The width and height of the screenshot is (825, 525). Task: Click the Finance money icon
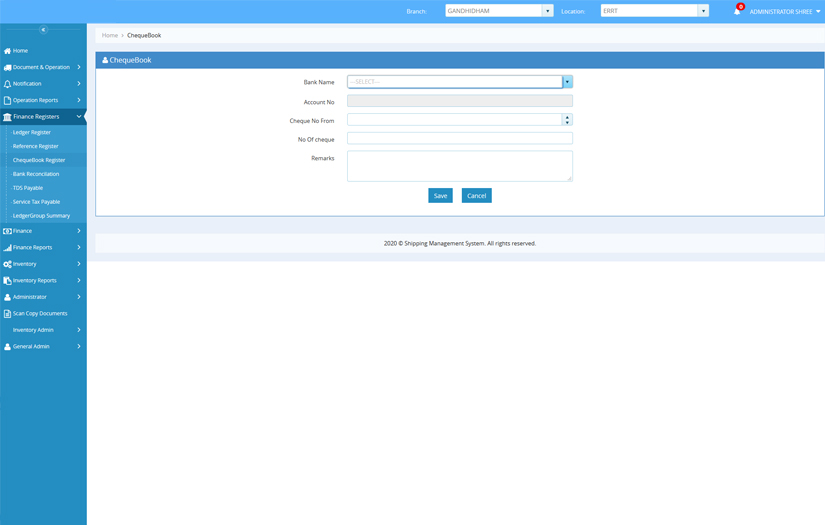coord(7,231)
